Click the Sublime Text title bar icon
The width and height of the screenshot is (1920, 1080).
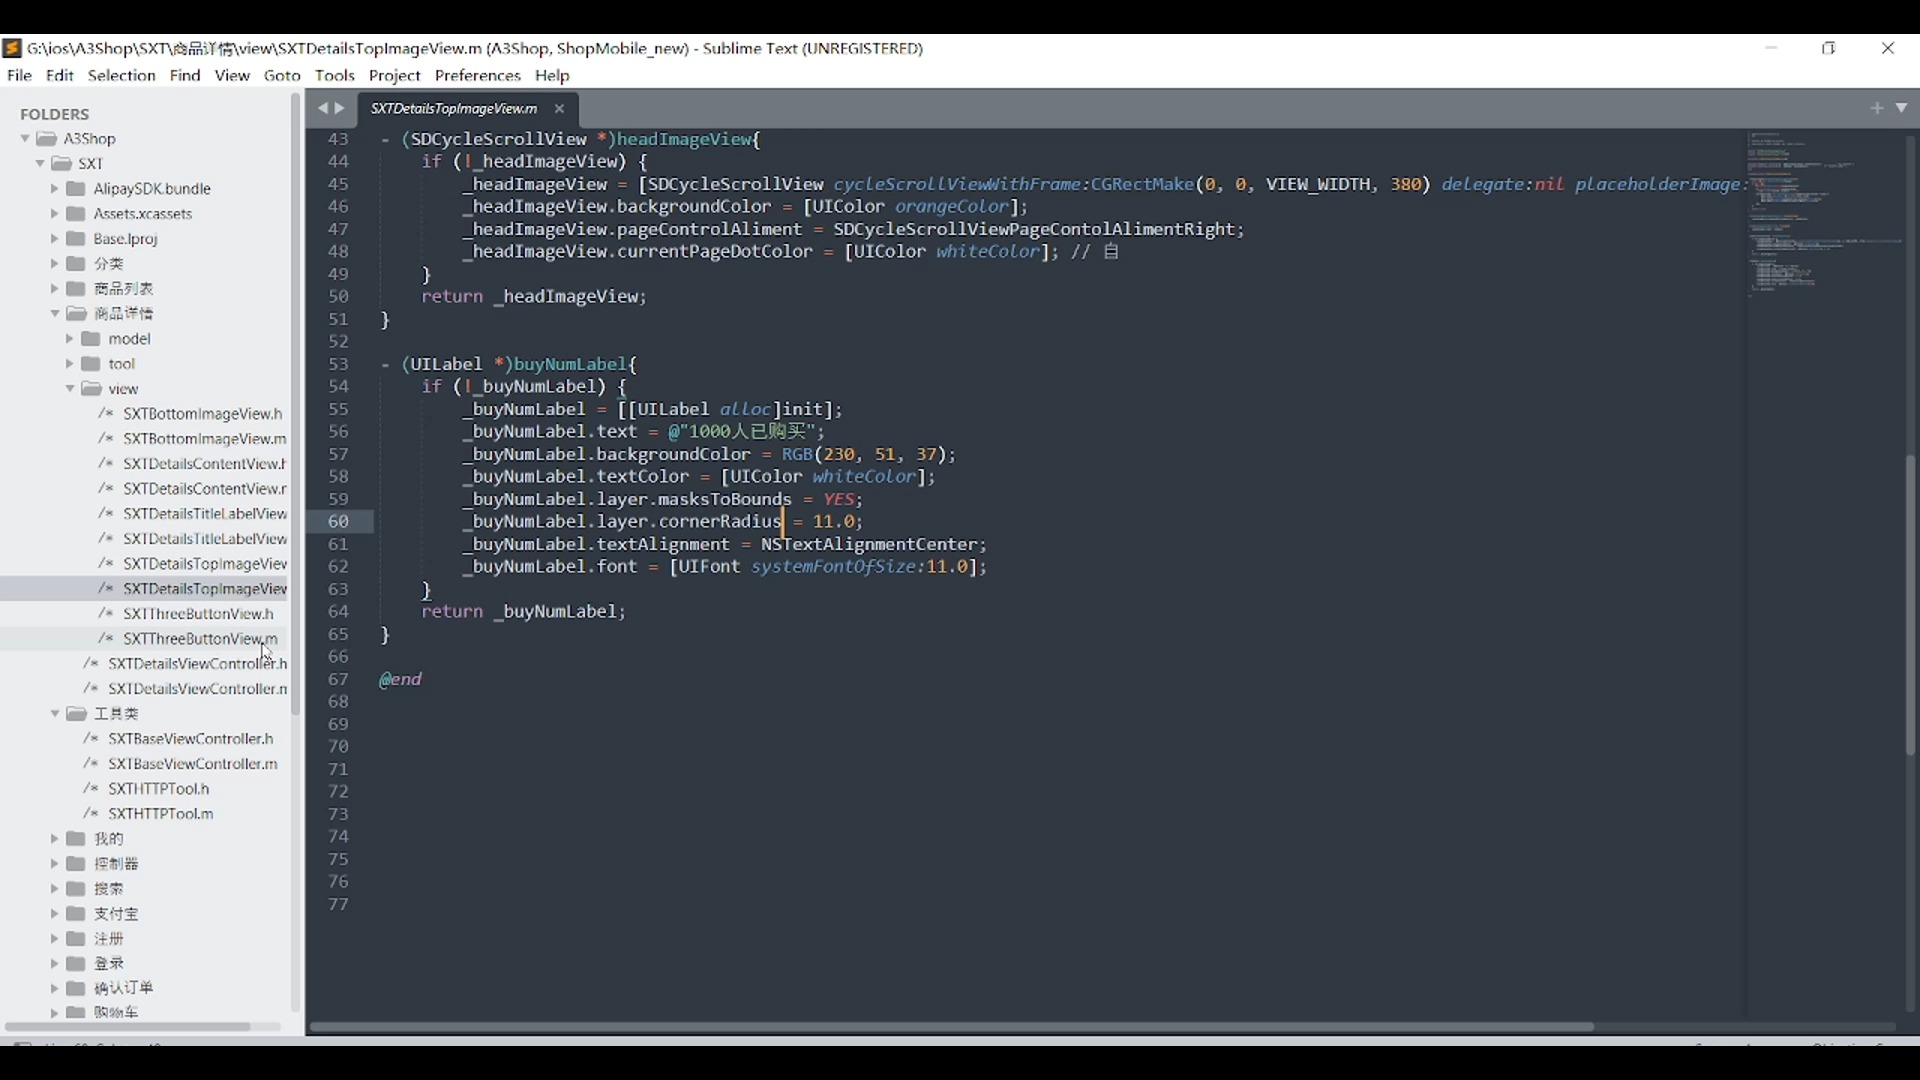tap(12, 48)
